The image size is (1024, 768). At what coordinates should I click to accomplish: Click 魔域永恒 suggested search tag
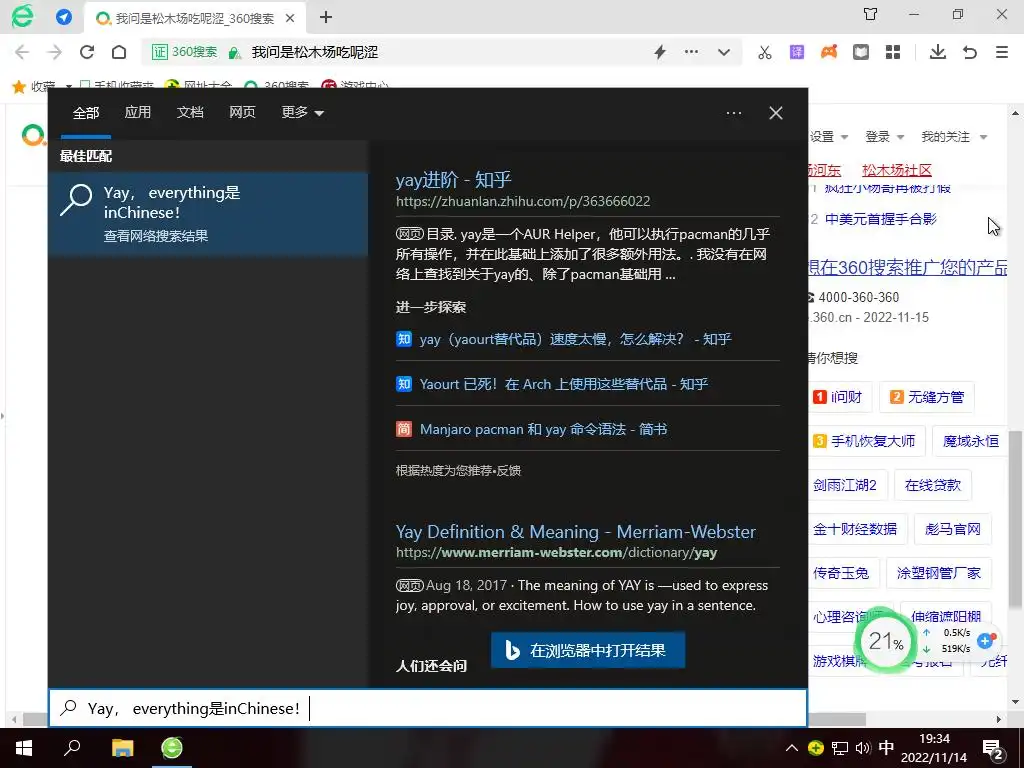tap(970, 441)
